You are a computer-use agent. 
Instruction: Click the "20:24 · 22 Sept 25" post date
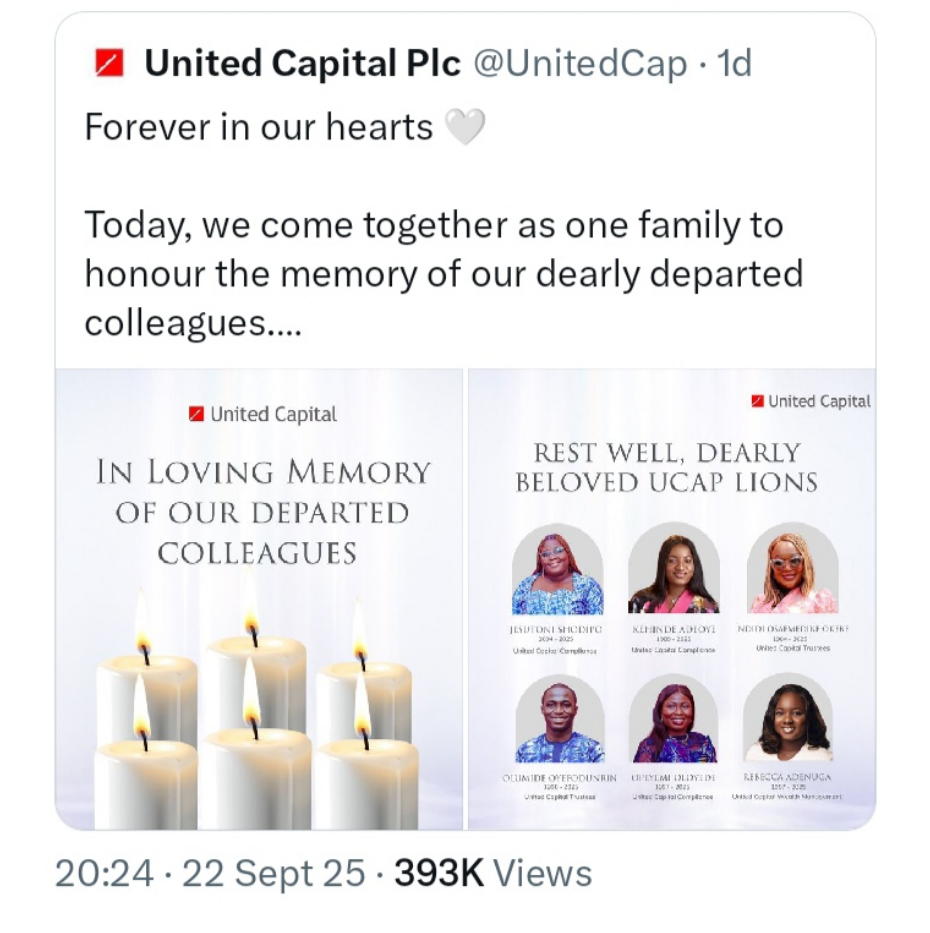(x=210, y=873)
